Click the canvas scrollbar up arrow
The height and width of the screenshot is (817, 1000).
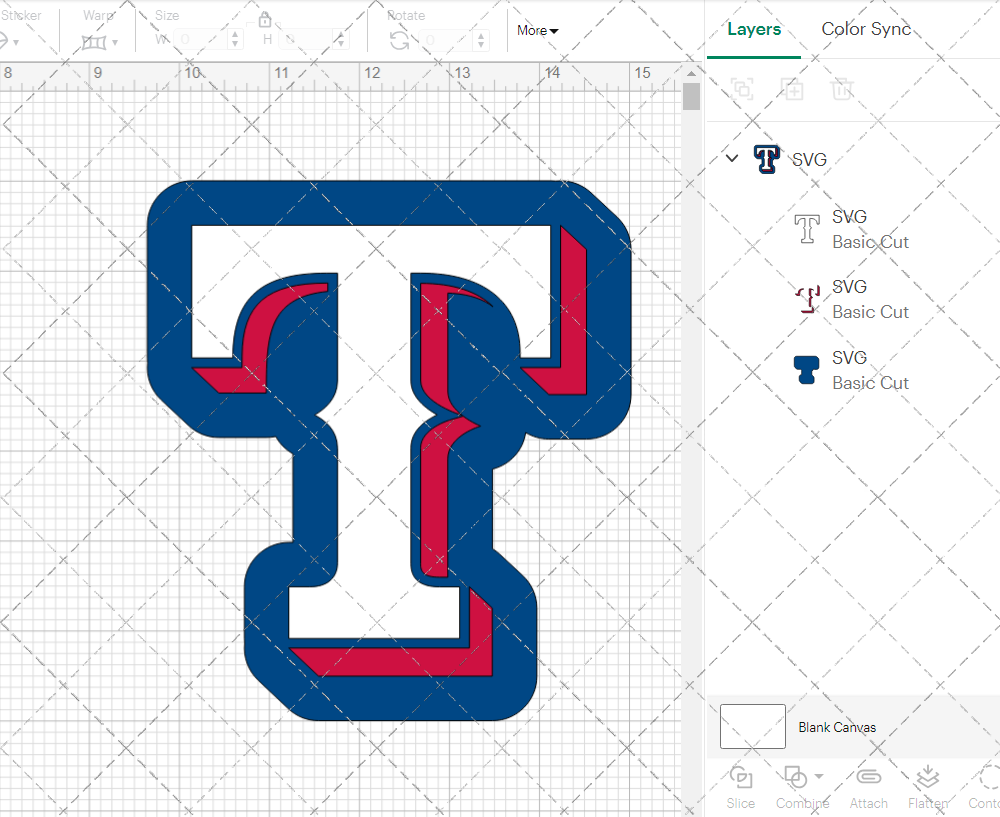click(691, 74)
